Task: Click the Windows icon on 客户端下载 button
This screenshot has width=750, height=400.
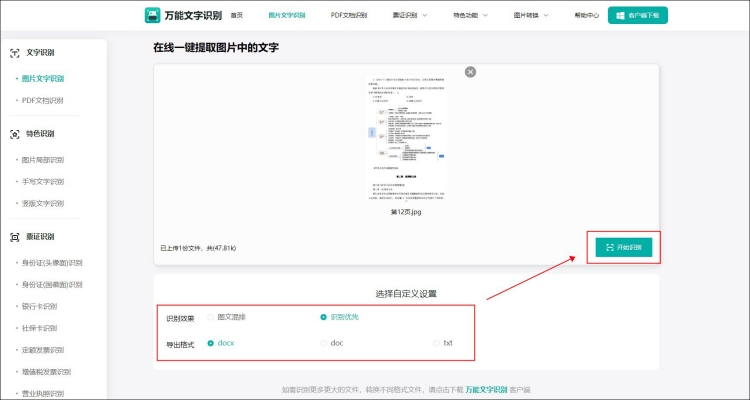Action: 621,16
